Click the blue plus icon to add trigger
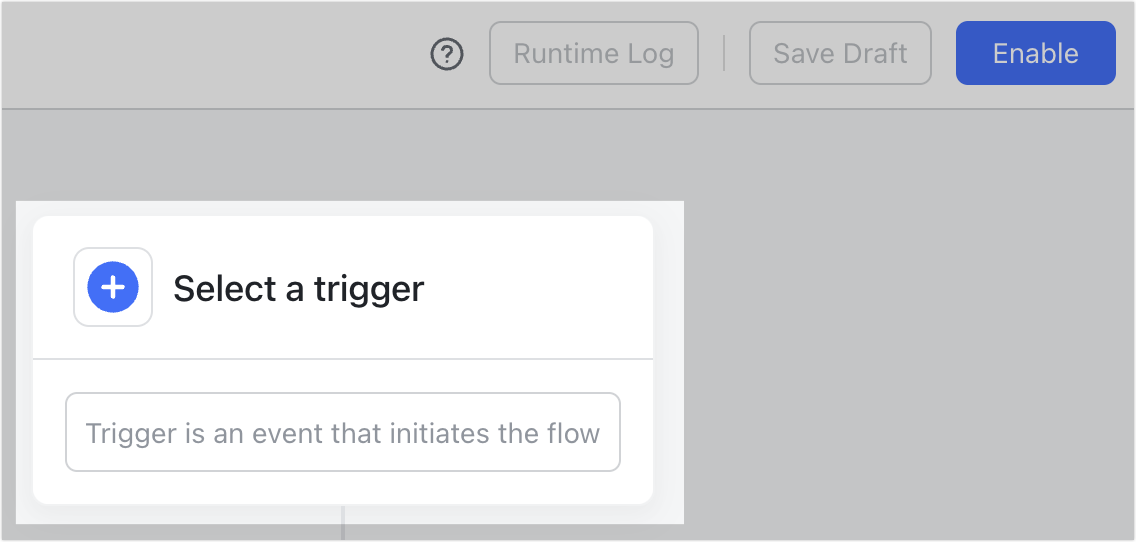This screenshot has width=1136, height=542. click(113, 288)
